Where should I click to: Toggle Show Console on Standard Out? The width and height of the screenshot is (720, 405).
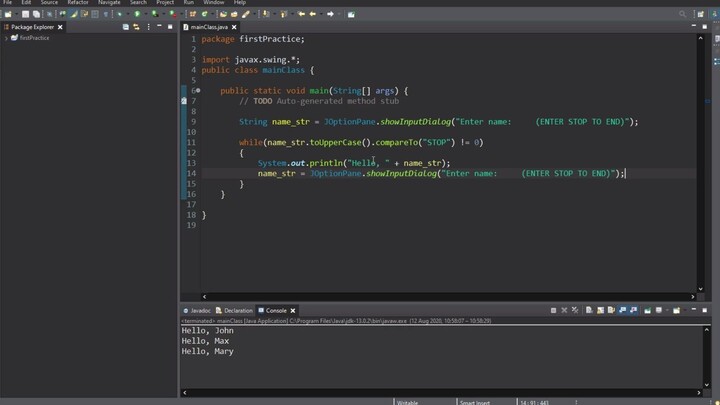(623, 310)
